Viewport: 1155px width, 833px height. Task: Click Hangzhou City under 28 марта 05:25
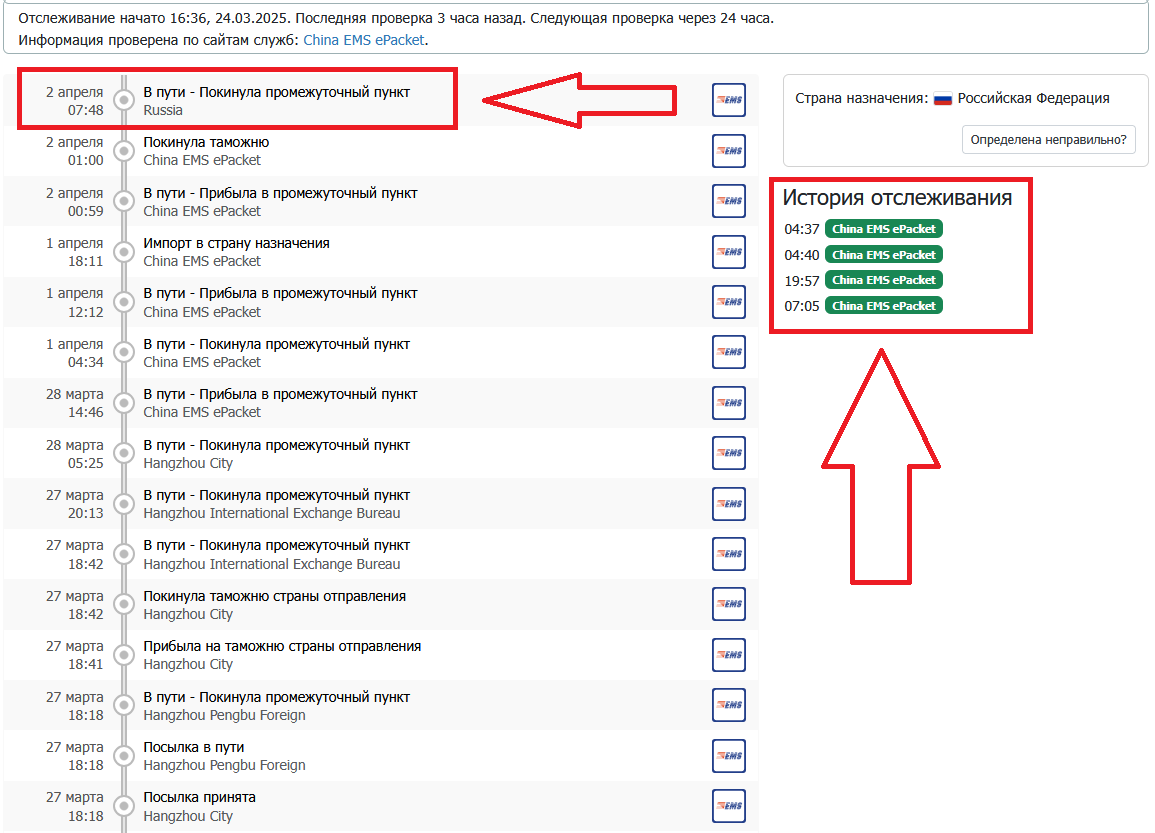188,463
